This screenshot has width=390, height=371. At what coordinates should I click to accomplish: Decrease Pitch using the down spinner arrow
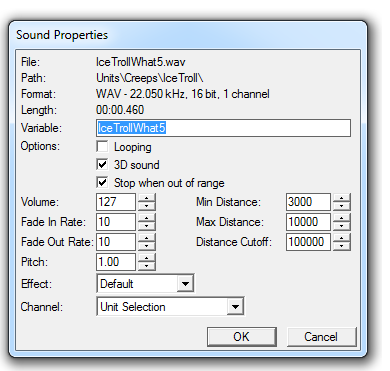(x=146, y=266)
